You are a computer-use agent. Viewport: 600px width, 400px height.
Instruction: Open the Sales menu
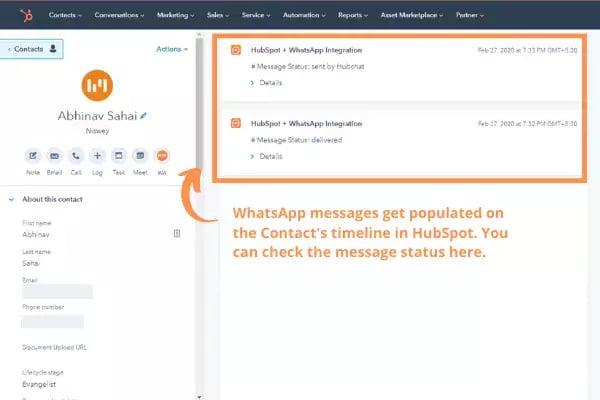click(x=218, y=15)
